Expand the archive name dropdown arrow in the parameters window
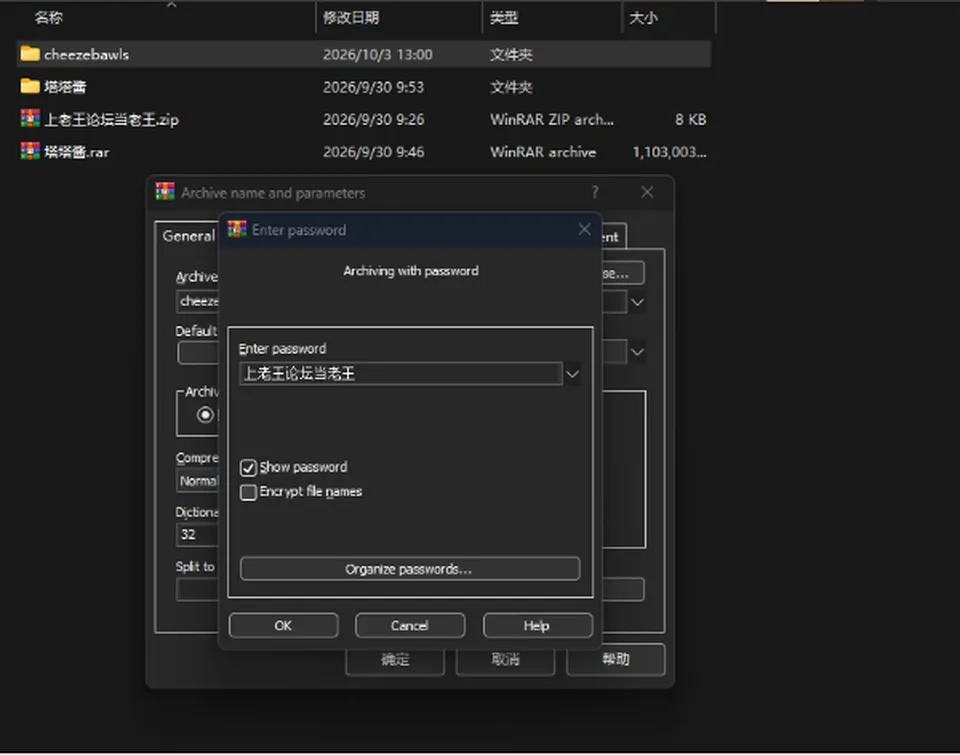Image resolution: width=960 pixels, height=755 pixels. point(637,302)
